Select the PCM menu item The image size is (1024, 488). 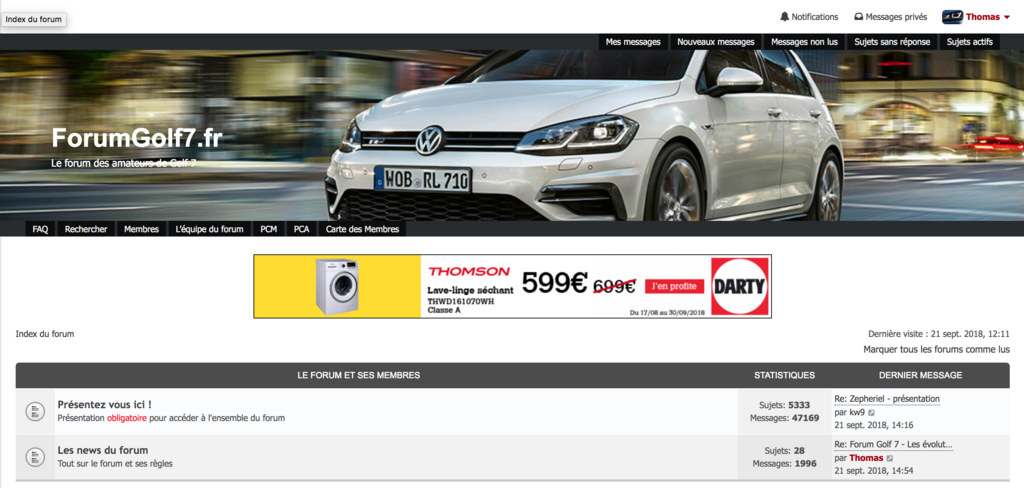point(268,229)
